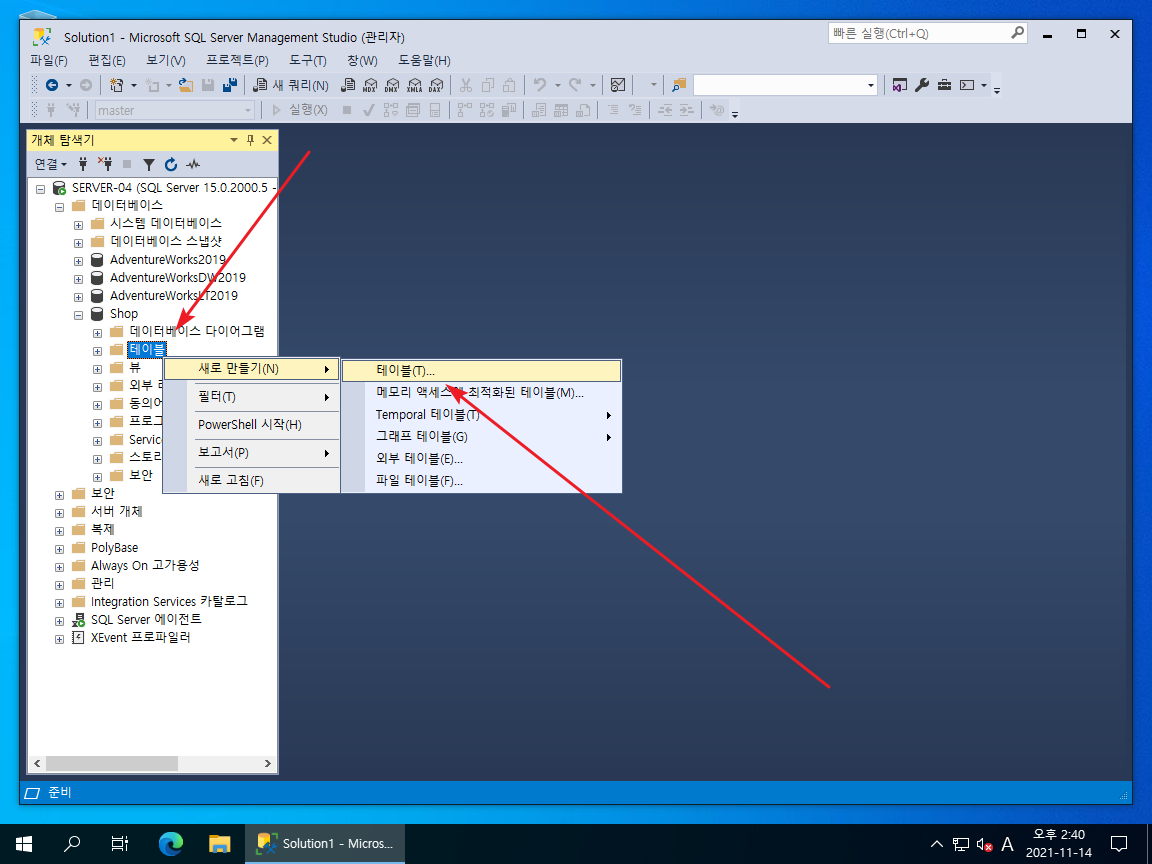This screenshot has height=864, width=1152.
Task: Select 새로 고침(F) in context menu
Action: point(251,480)
